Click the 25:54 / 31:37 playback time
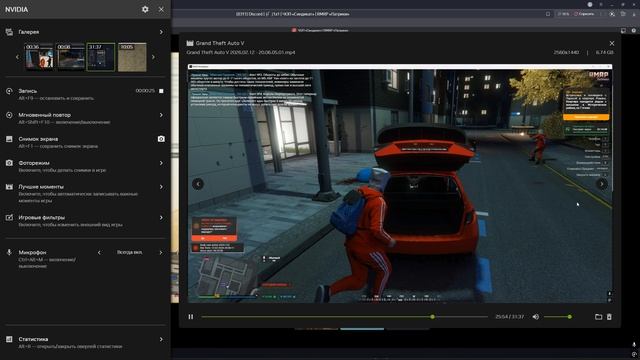640x360 pixels. coord(509,317)
